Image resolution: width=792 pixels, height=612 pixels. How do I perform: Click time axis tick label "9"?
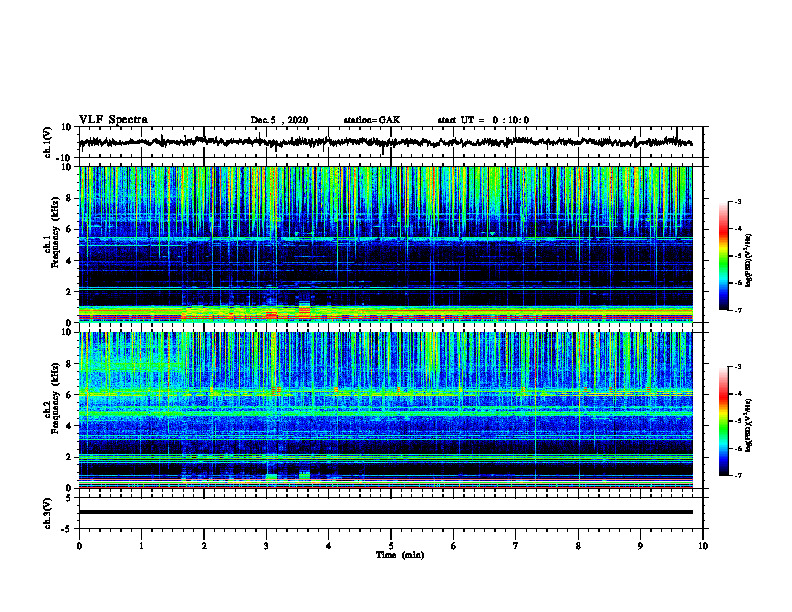[640, 546]
